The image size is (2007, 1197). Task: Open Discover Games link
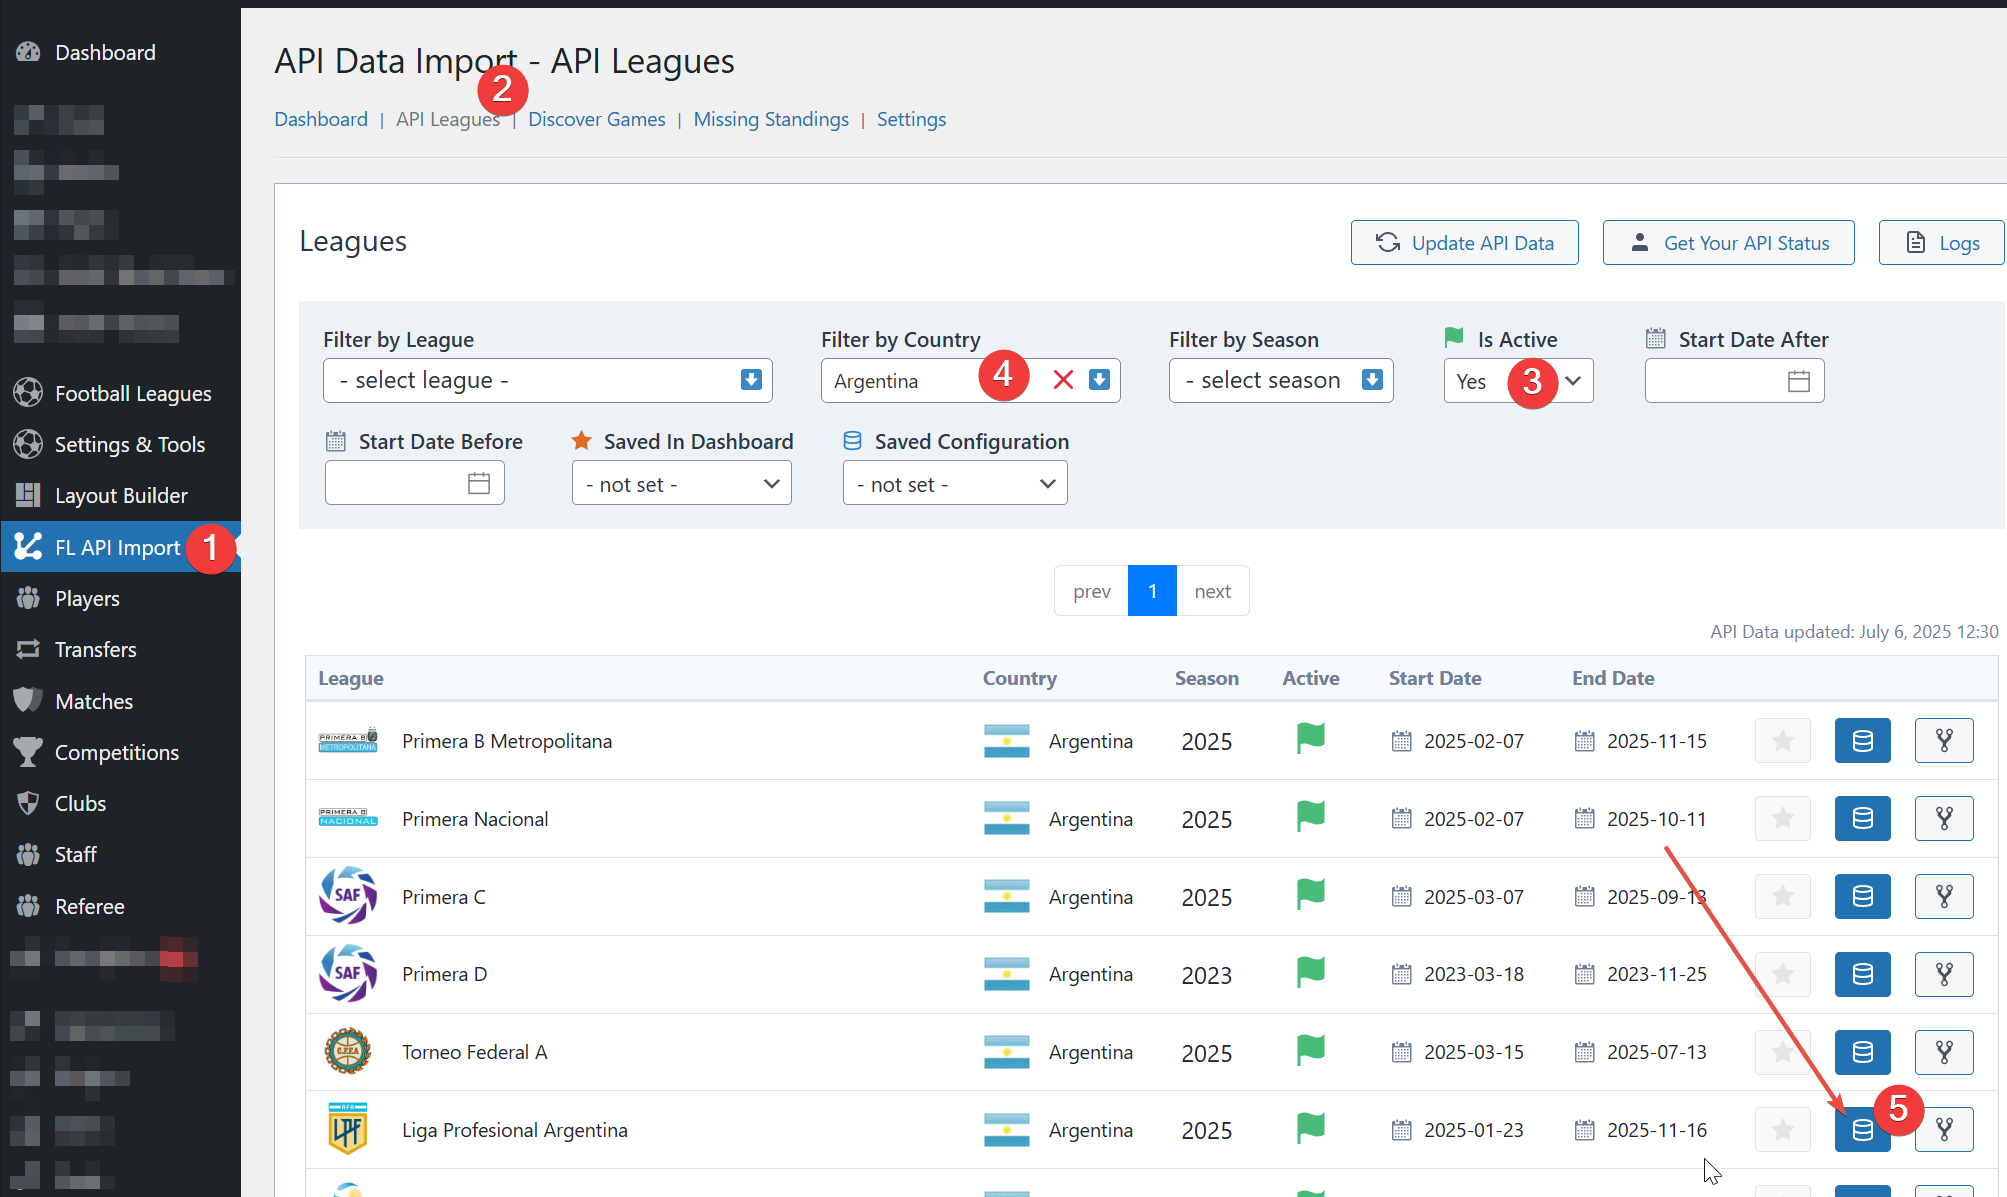[597, 119]
